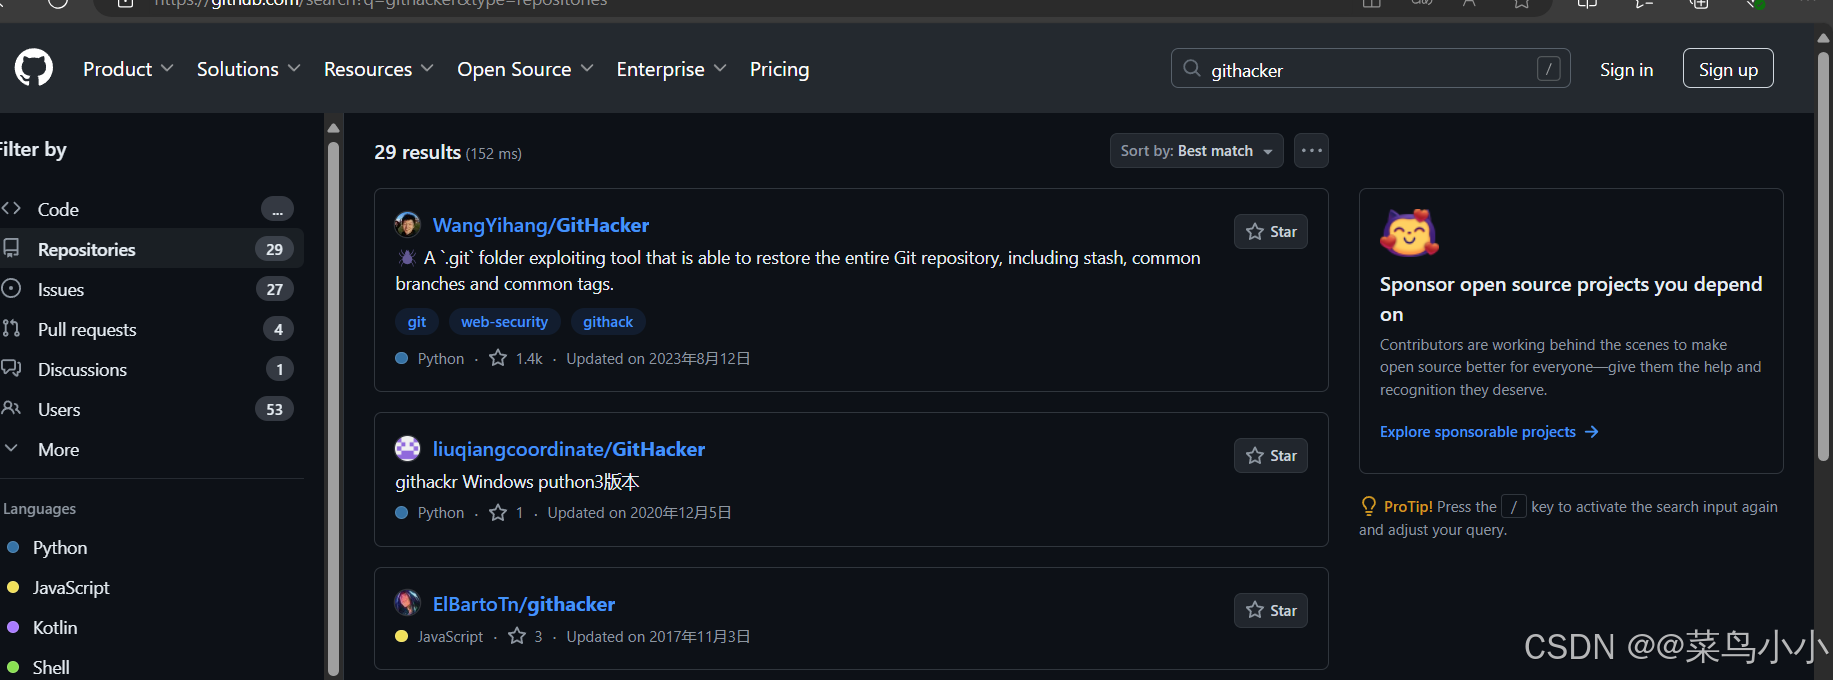Open the Pricing page

click(779, 69)
